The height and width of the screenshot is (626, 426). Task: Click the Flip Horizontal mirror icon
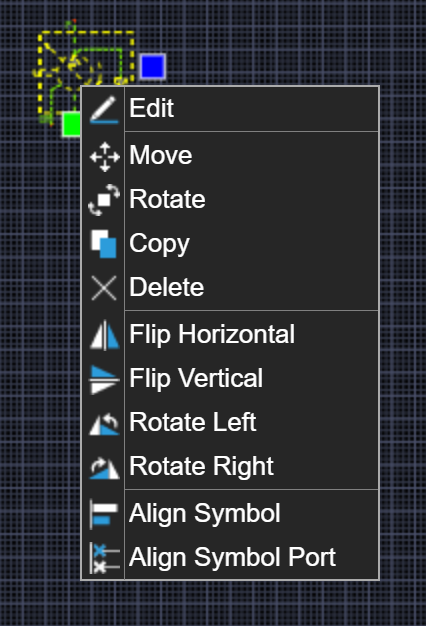104,335
